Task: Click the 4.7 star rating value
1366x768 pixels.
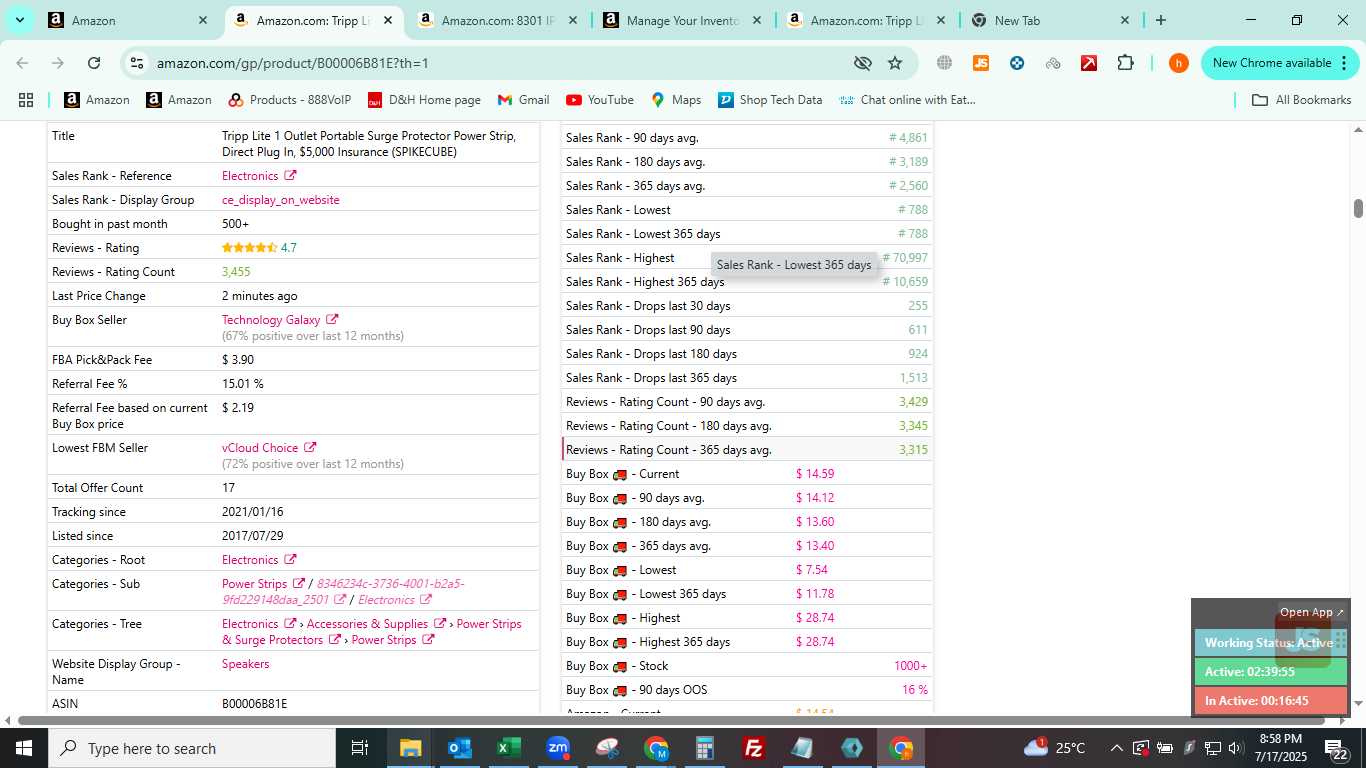Action: pyautogui.click(x=288, y=248)
